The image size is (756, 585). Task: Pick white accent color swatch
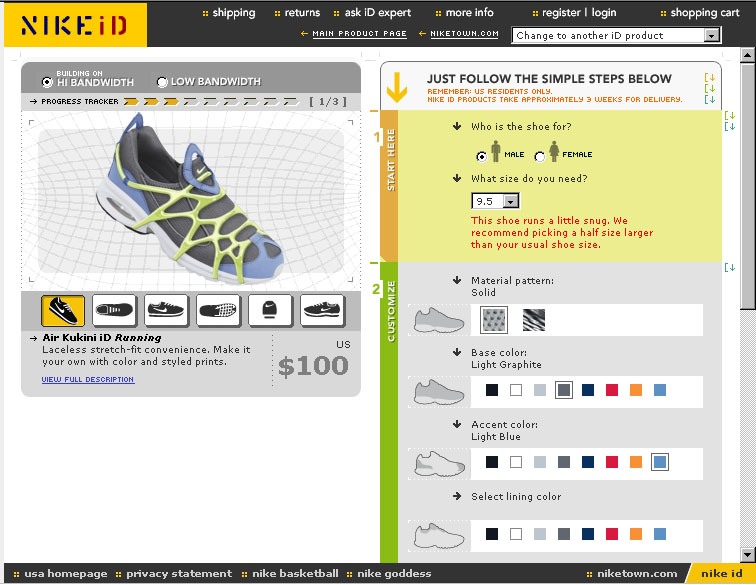516,462
